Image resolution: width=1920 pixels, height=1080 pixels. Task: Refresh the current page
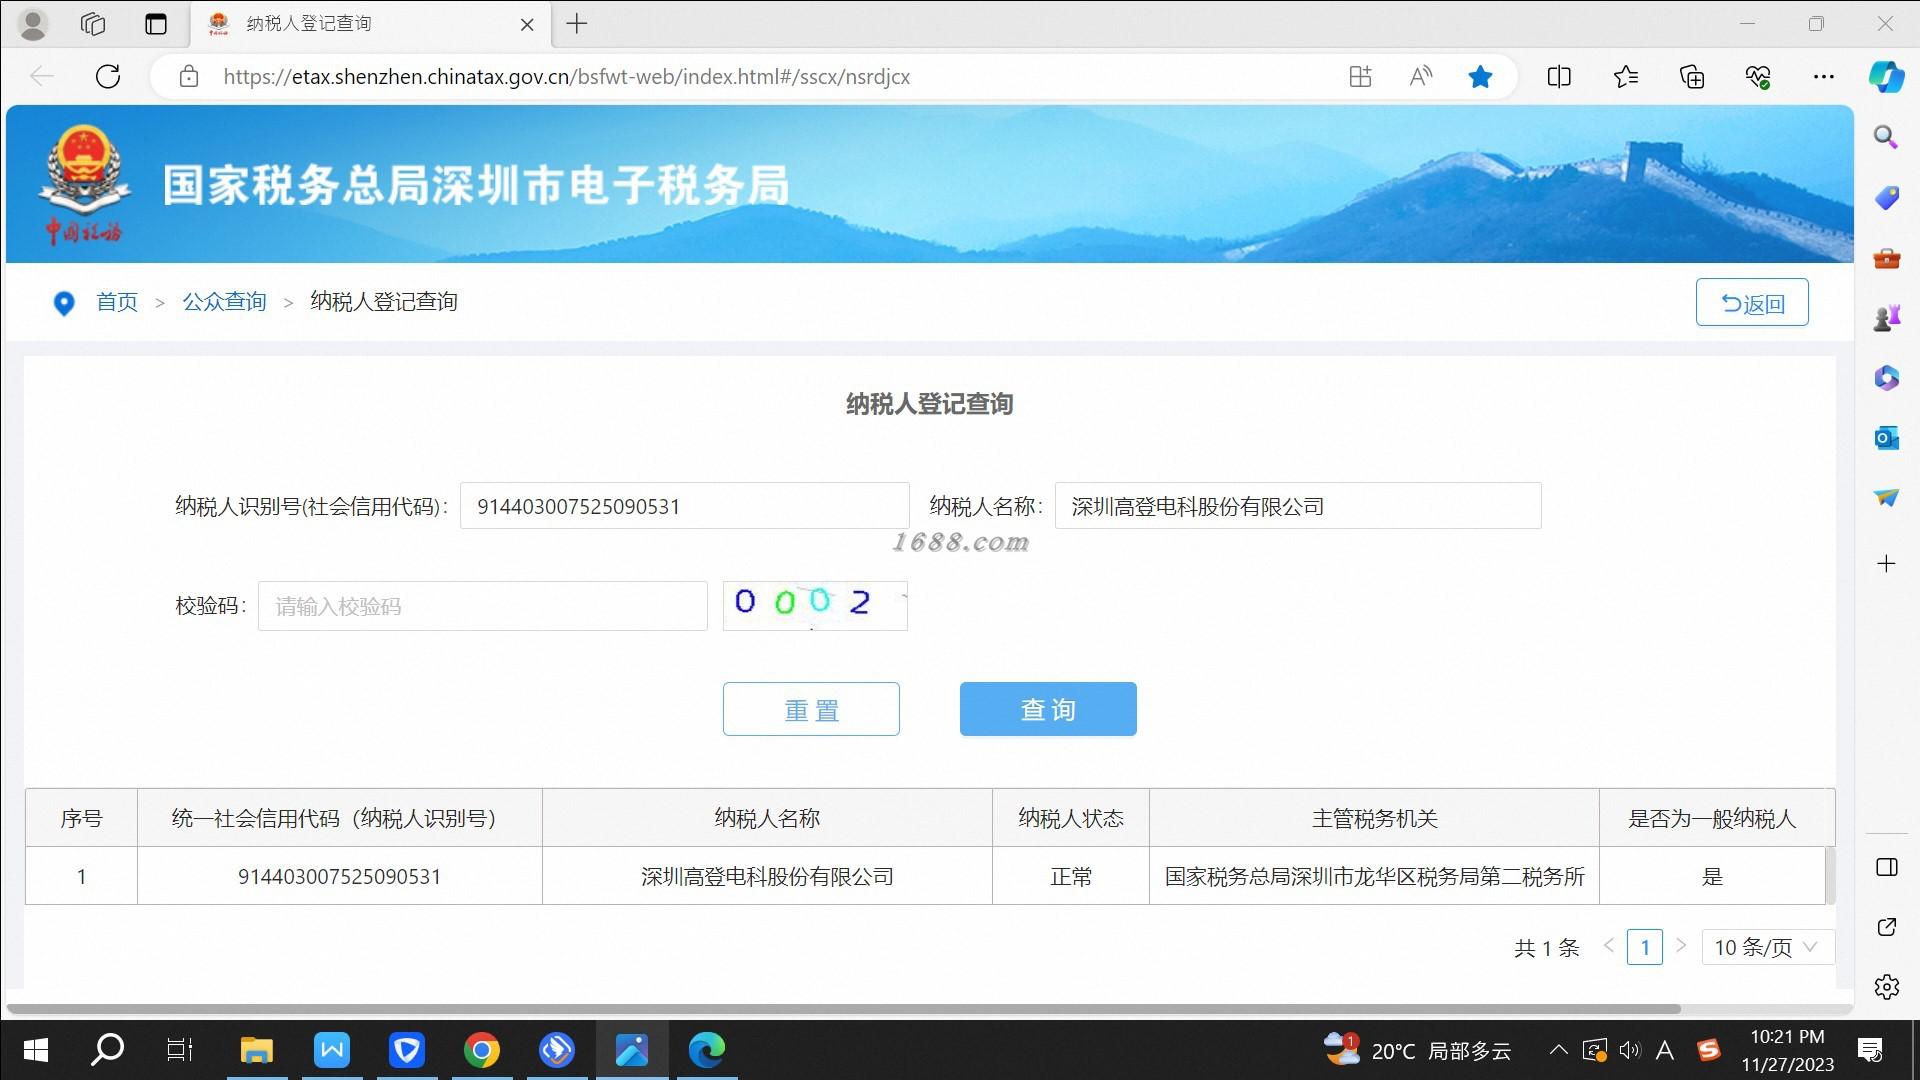[x=108, y=76]
